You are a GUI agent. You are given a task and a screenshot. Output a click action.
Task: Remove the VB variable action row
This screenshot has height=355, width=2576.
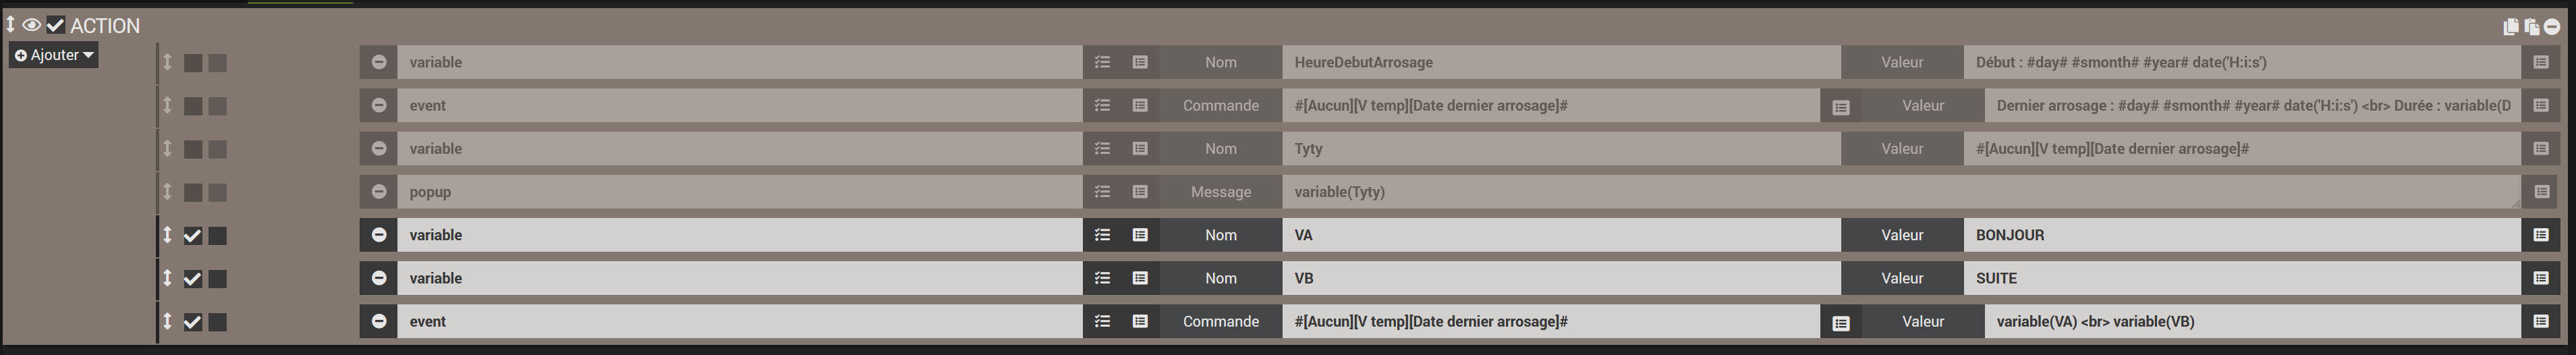(x=379, y=278)
